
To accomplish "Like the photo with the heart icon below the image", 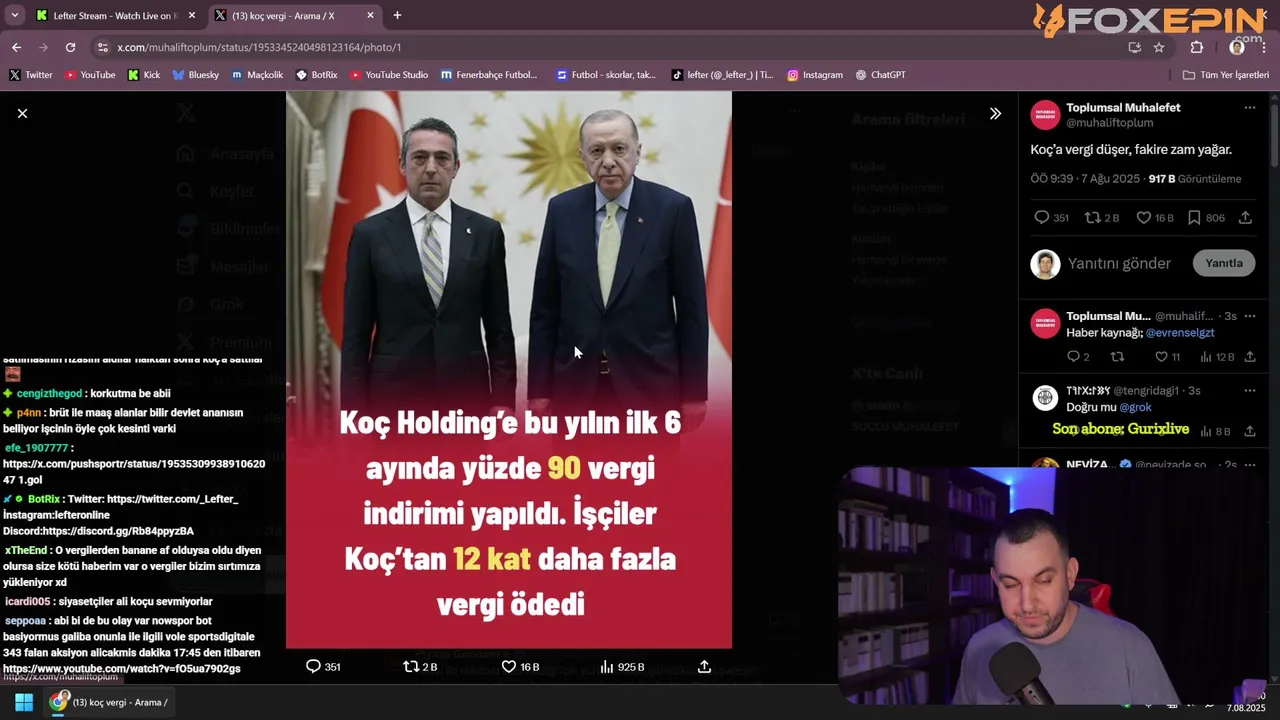I will (508, 666).
